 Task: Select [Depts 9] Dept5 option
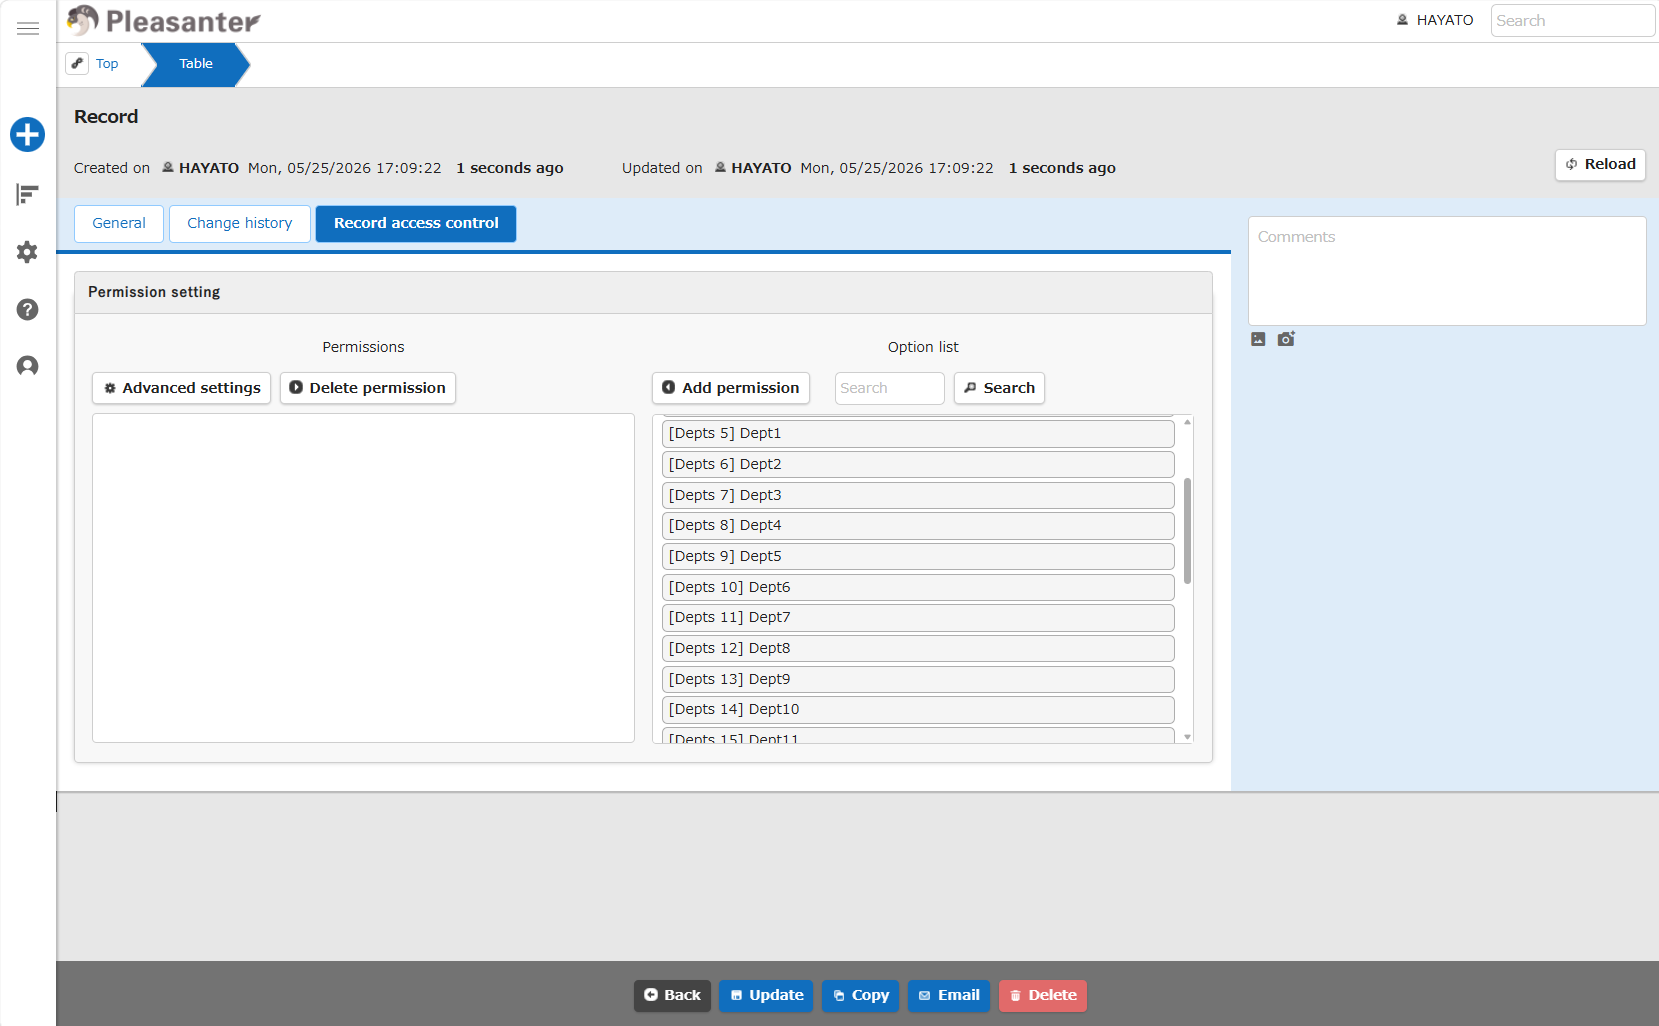click(x=918, y=557)
